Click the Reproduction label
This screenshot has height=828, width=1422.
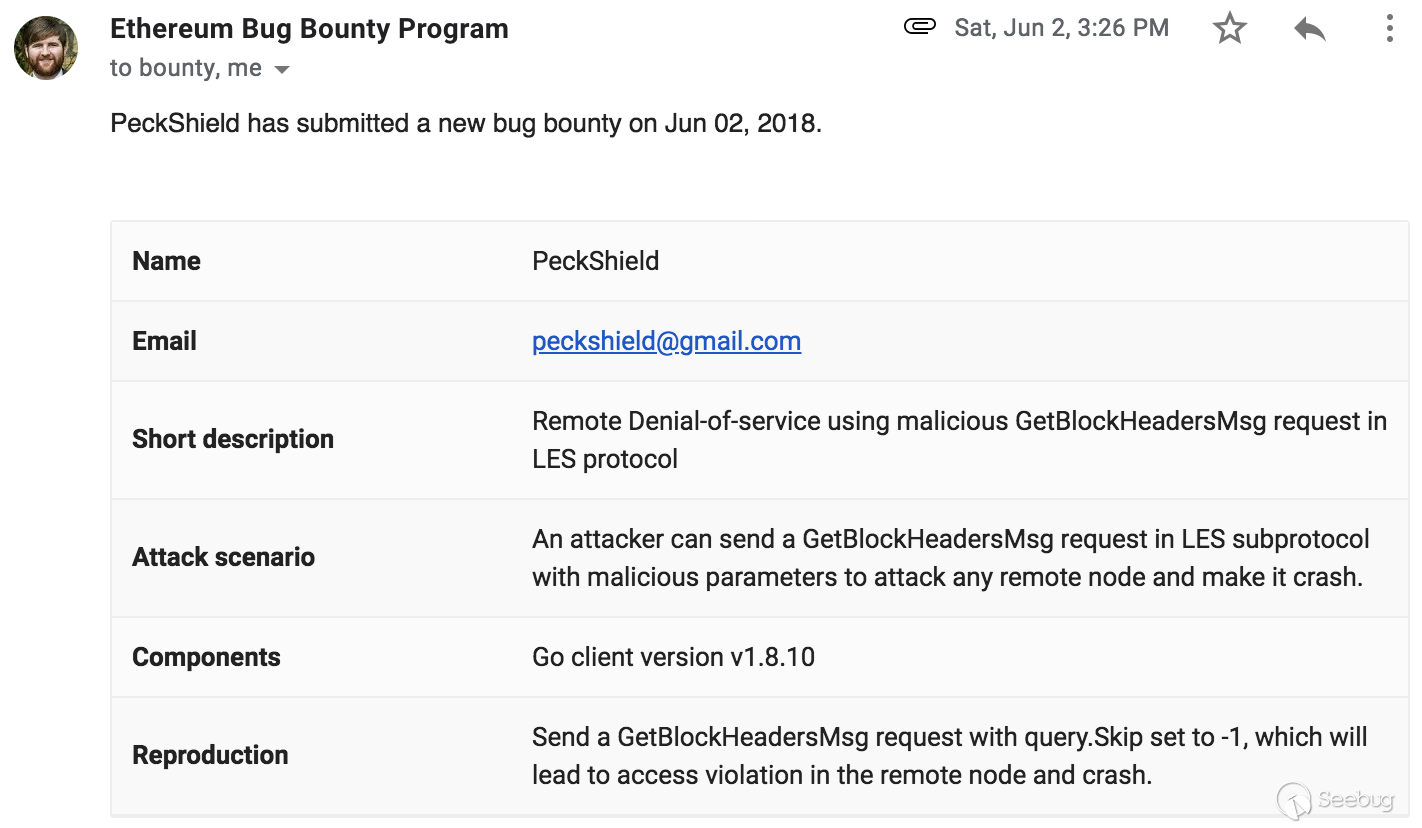(x=210, y=755)
